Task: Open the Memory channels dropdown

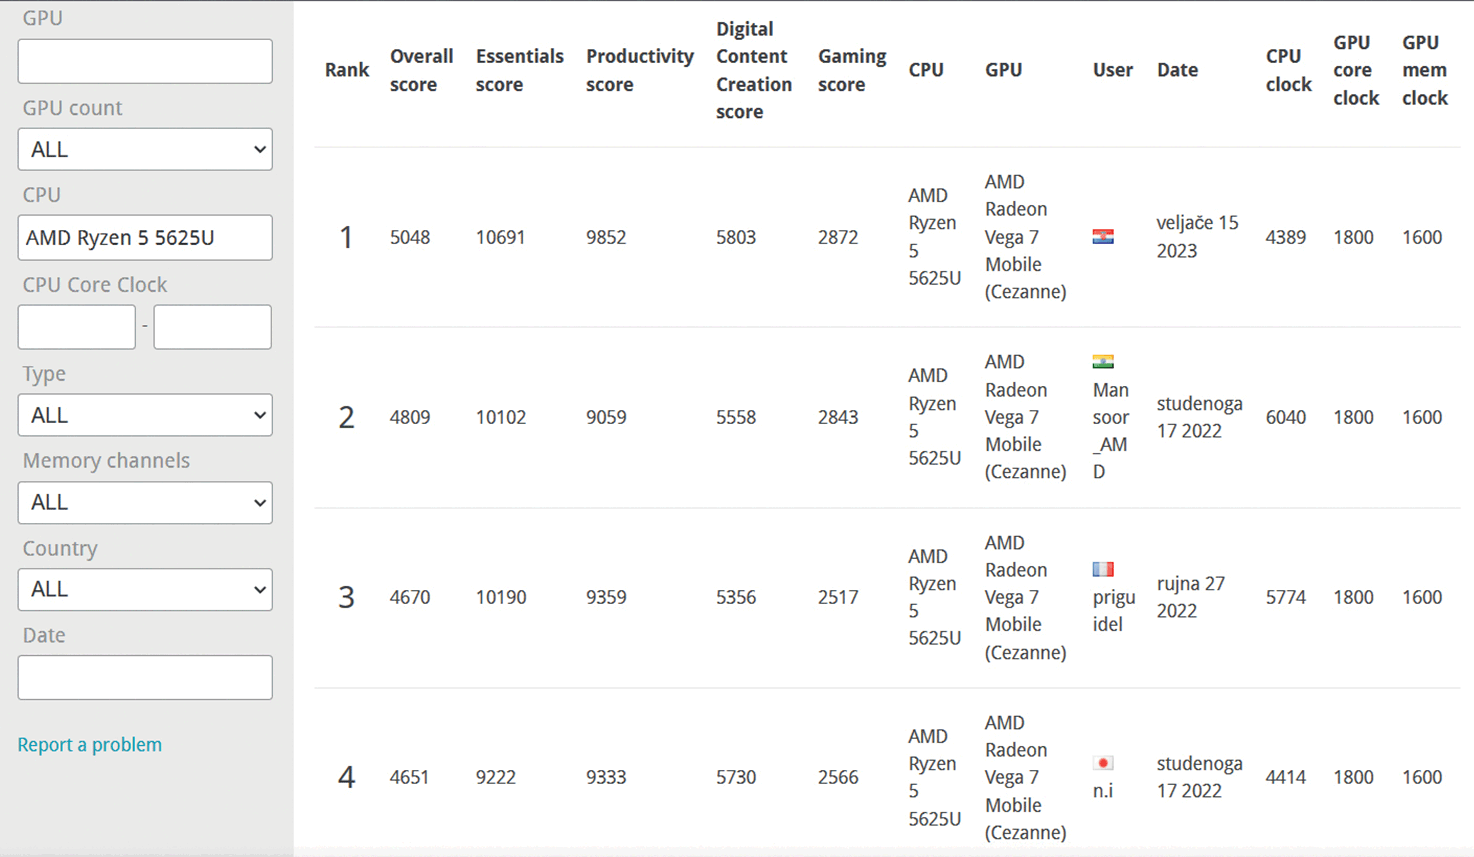Action: (x=145, y=502)
